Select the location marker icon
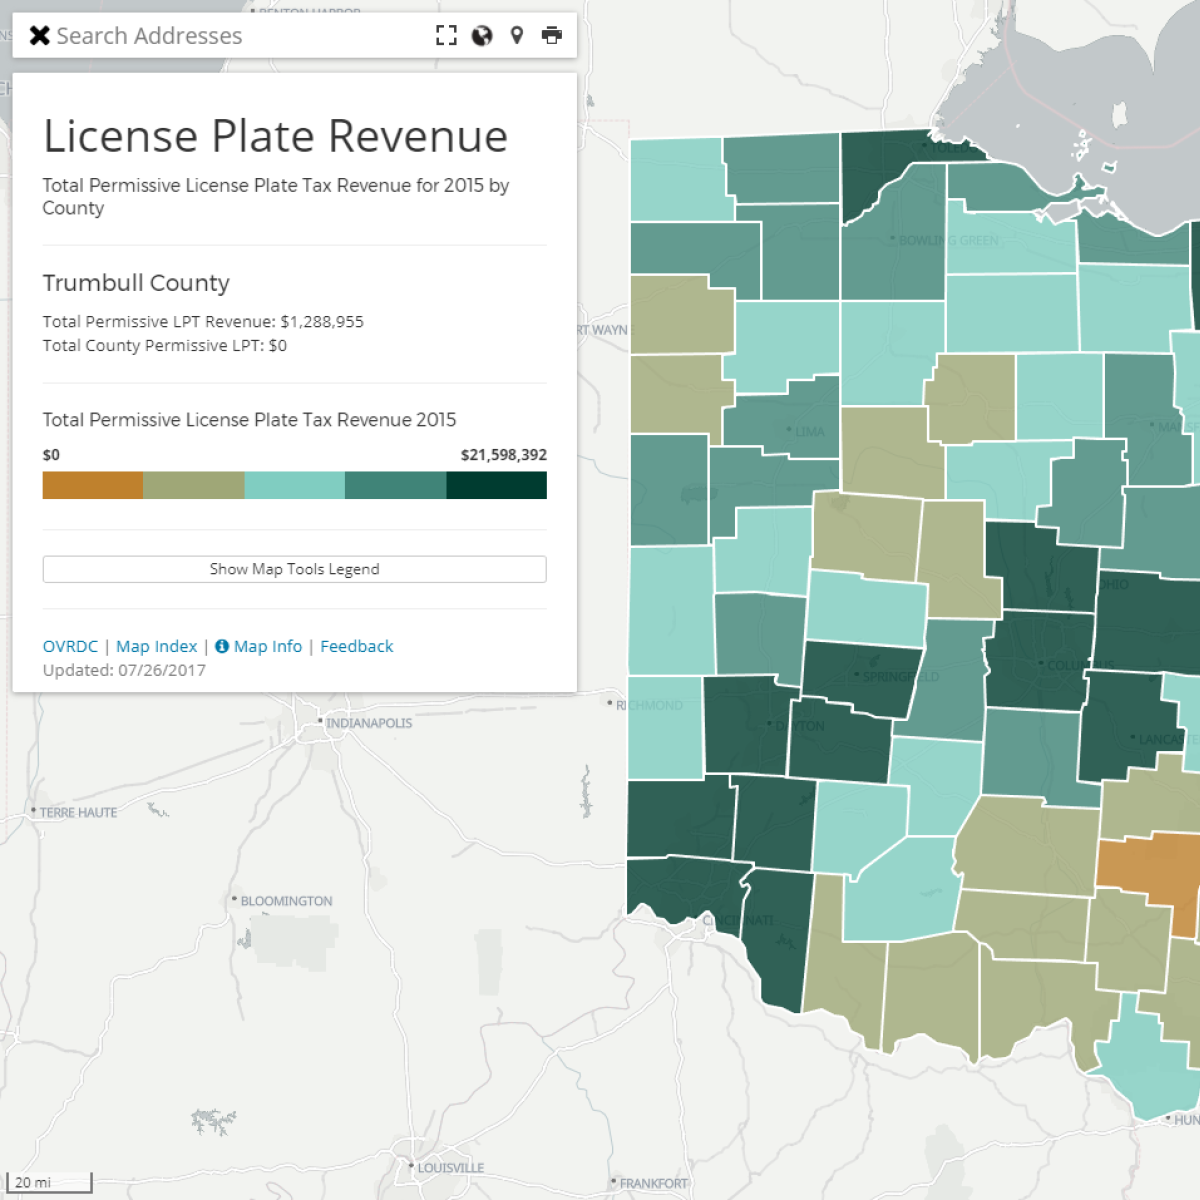1200x1200 pixels. point(517,35)
